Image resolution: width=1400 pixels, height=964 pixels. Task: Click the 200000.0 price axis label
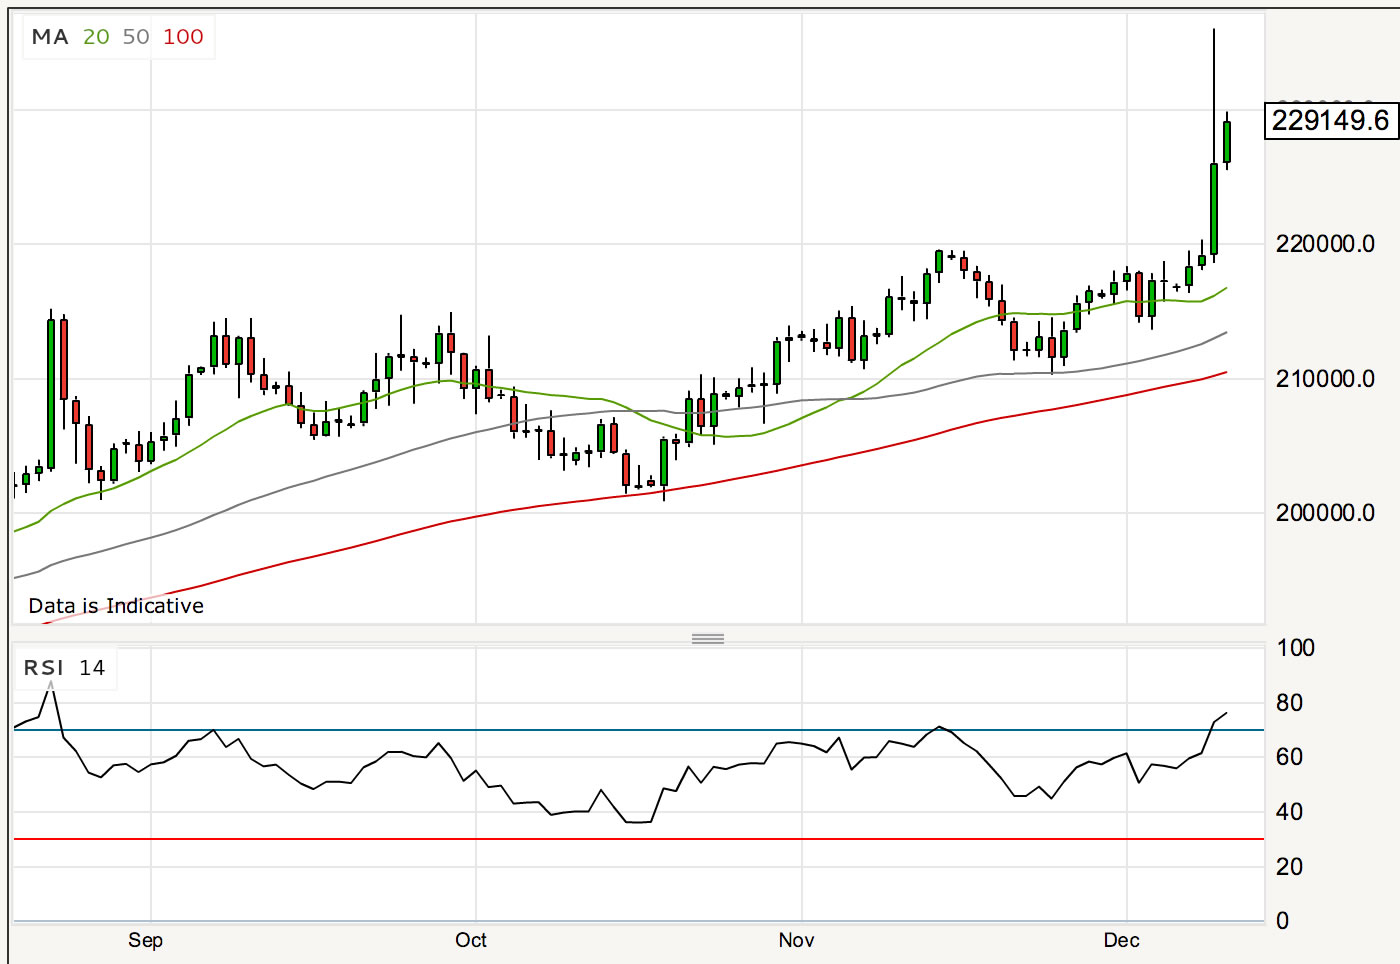pos(1325,513)
